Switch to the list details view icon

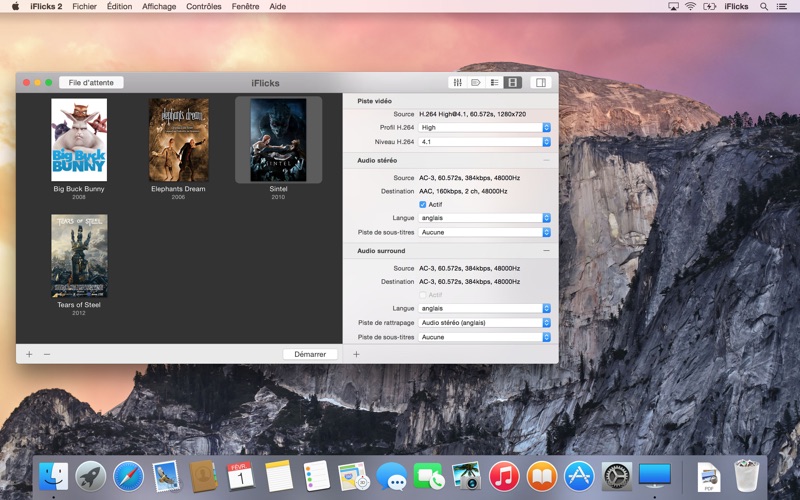[494, 82]
